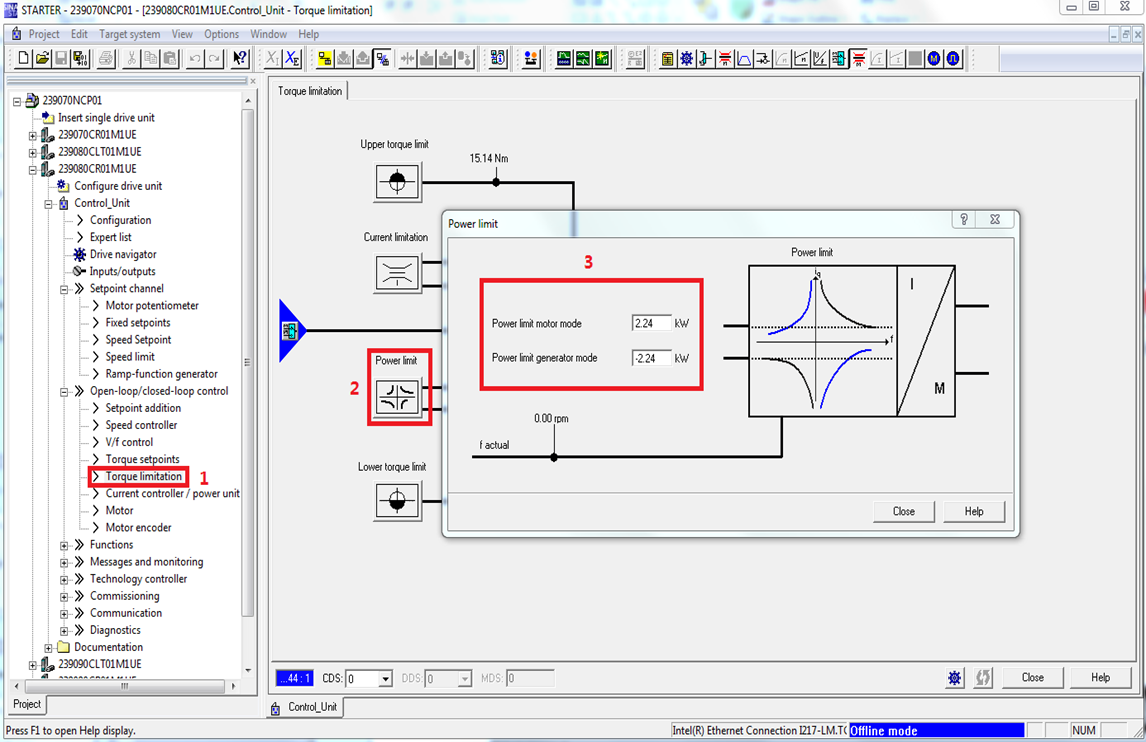1146x742 pixels.
Task: Click the blue M motor toolbar icon
Action: (934, 59)
